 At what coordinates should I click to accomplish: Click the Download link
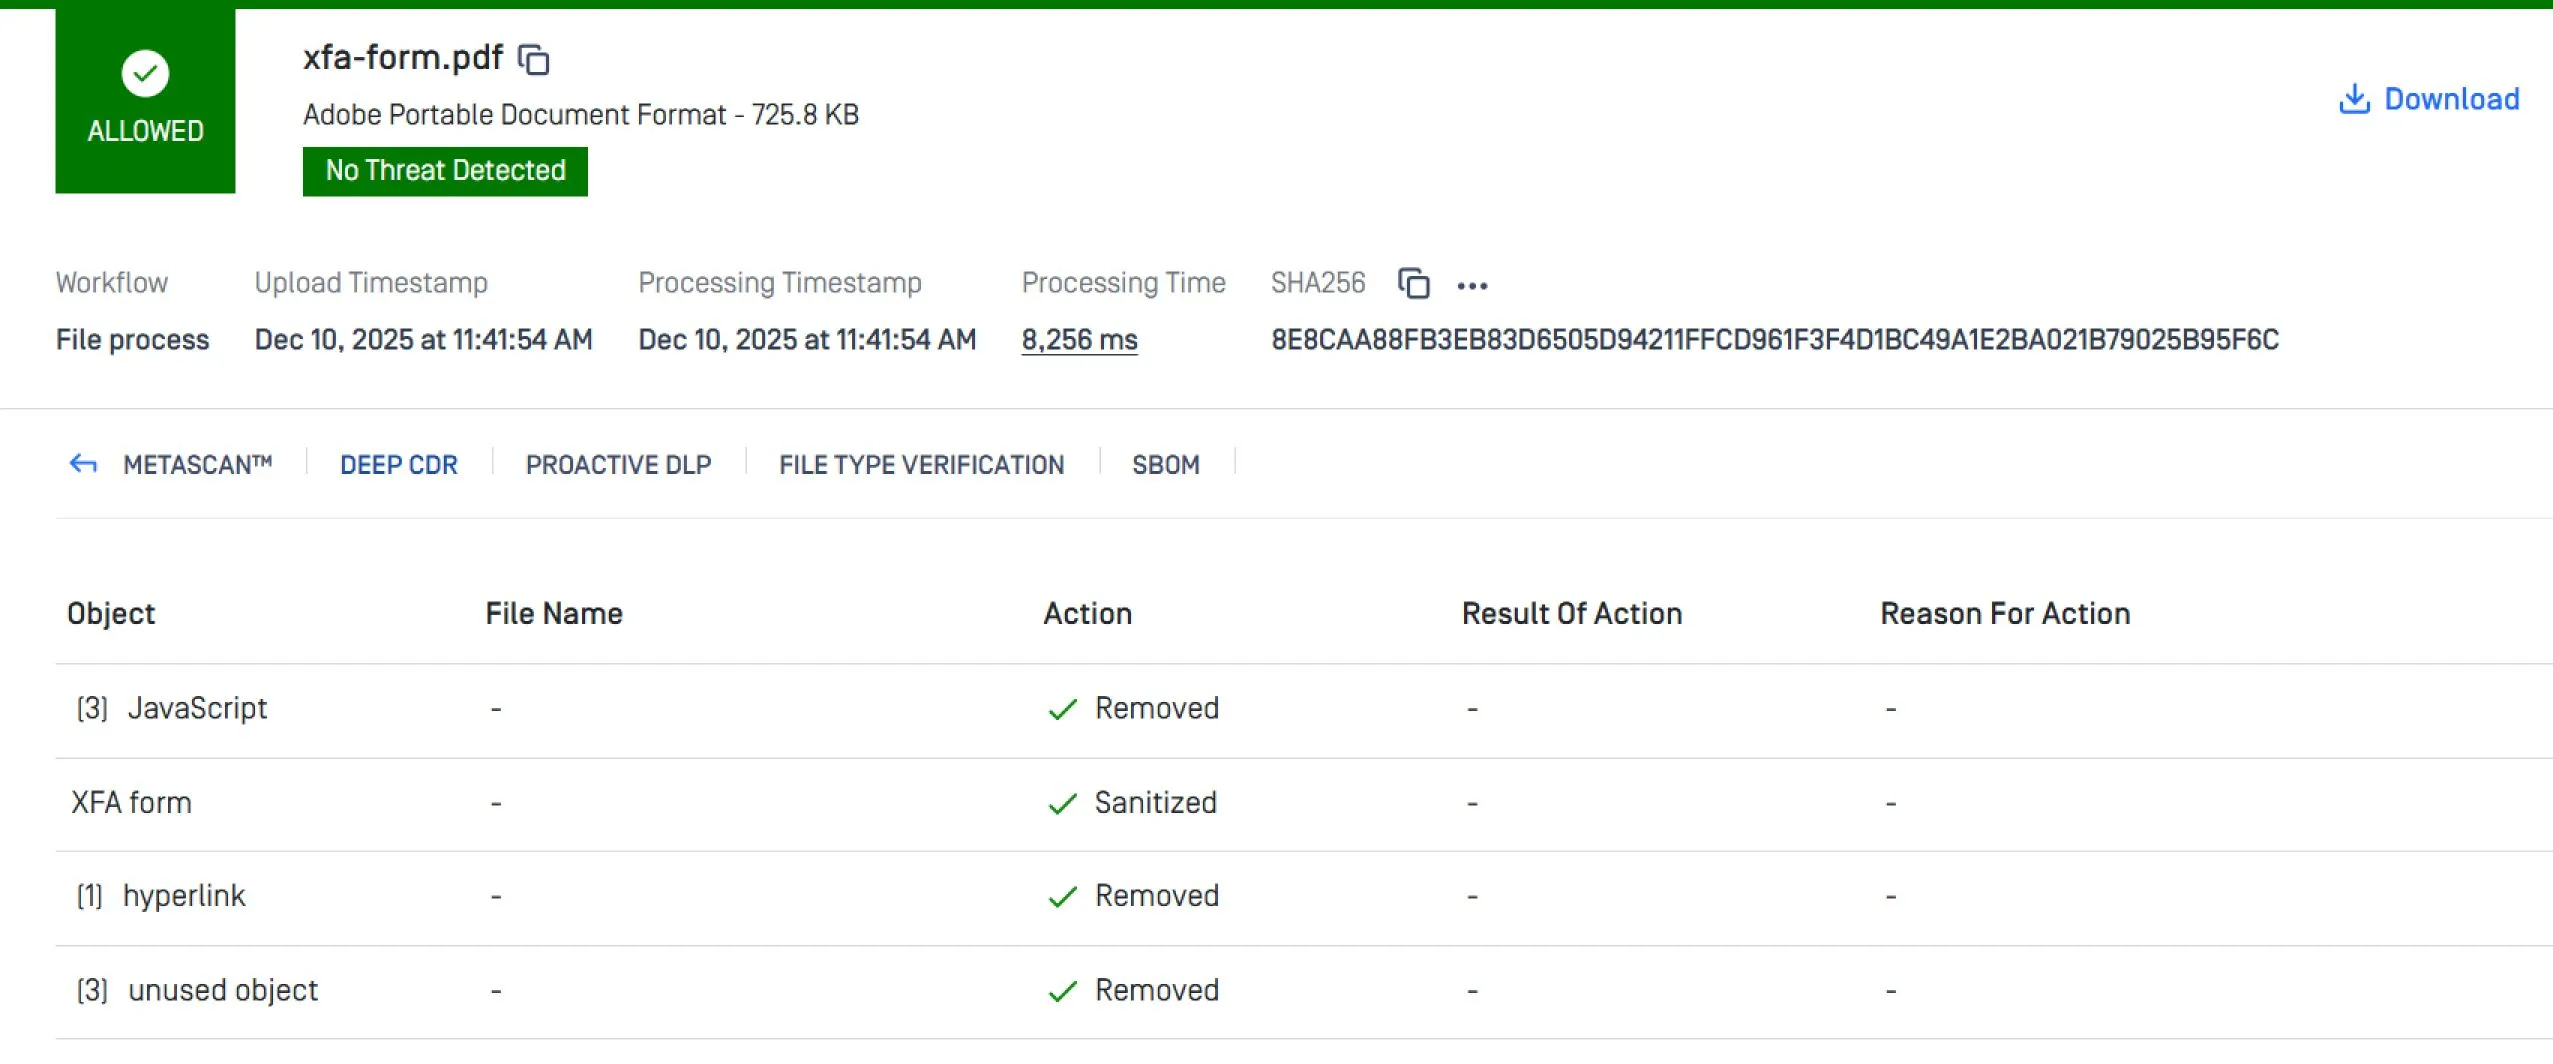click(2451, 99)
